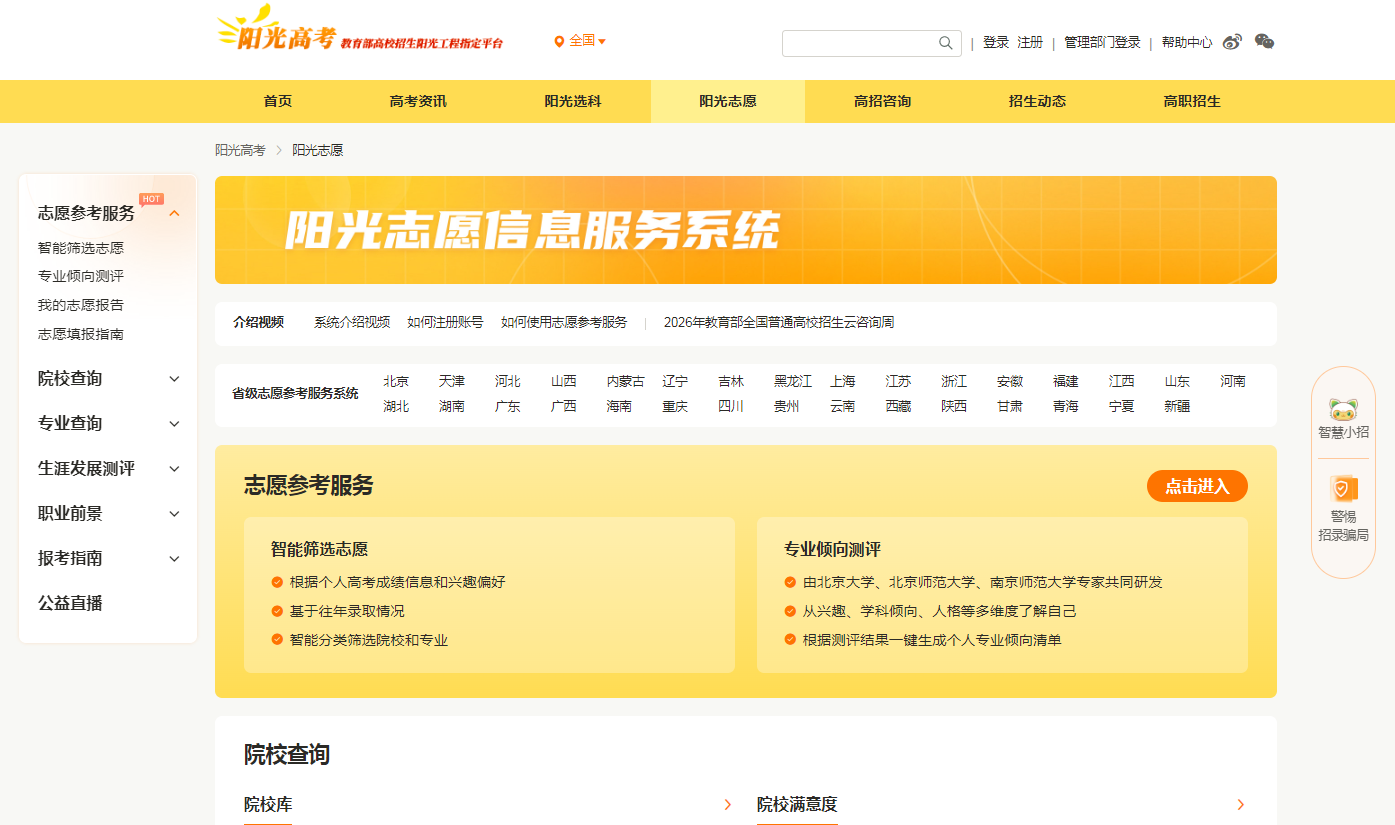Select the 阳光志愿 nav tab
Image resolution: width=1395 pixels, height=825 pixels.
point(727,101)
